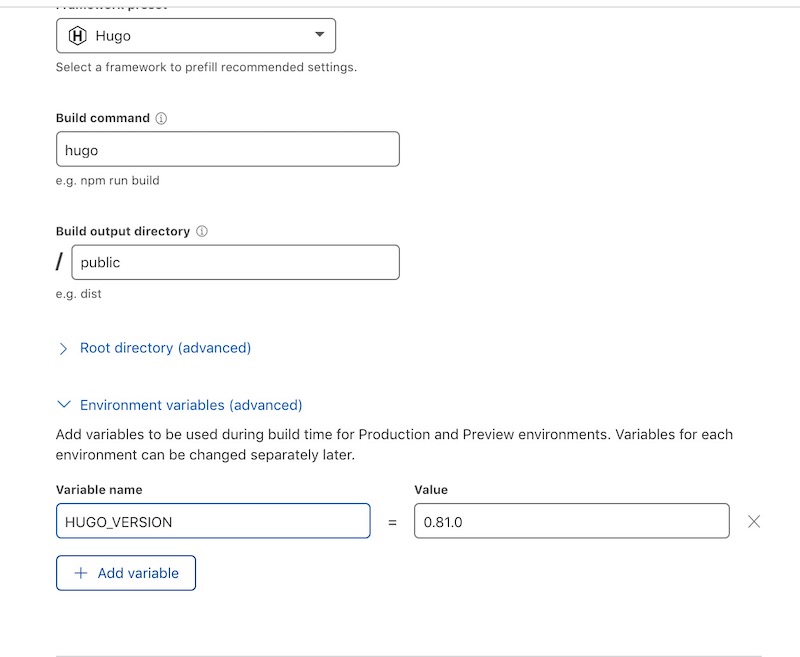Collapse Environment variables (advanced) section
The image size is (800, 657).
[179, 405]
